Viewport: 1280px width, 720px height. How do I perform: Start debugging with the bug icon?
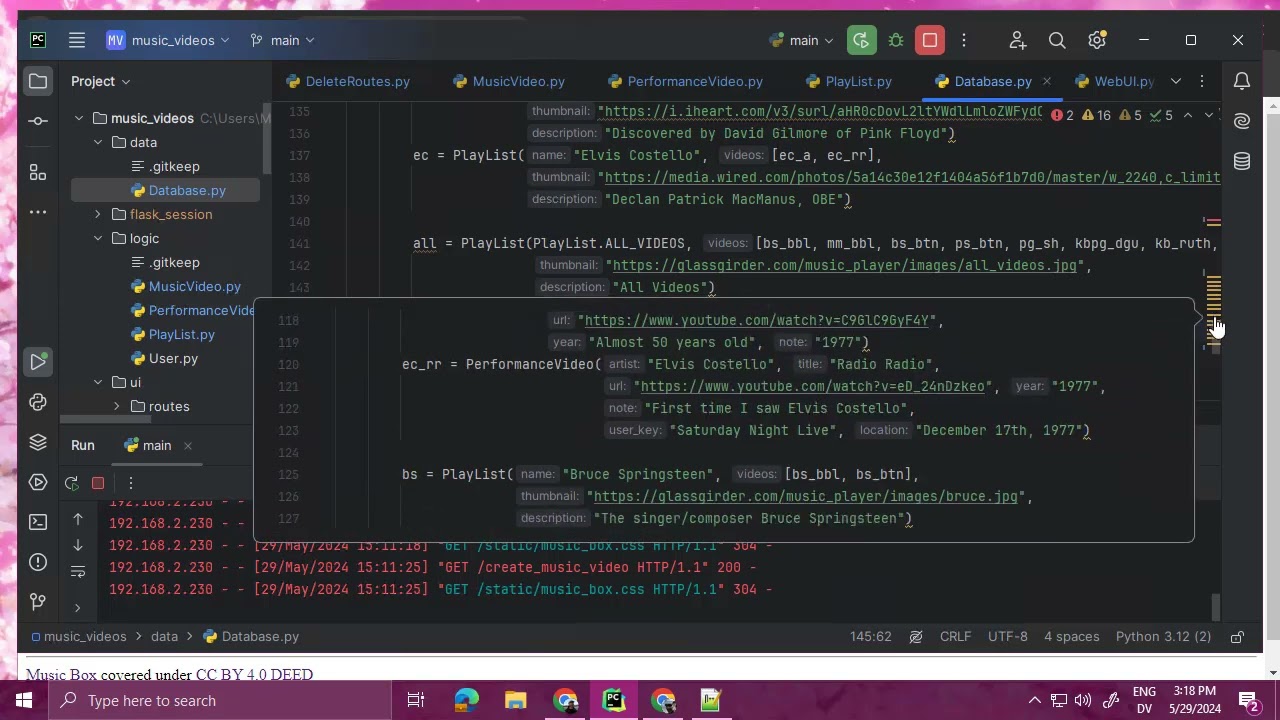[x=896, y=40]
